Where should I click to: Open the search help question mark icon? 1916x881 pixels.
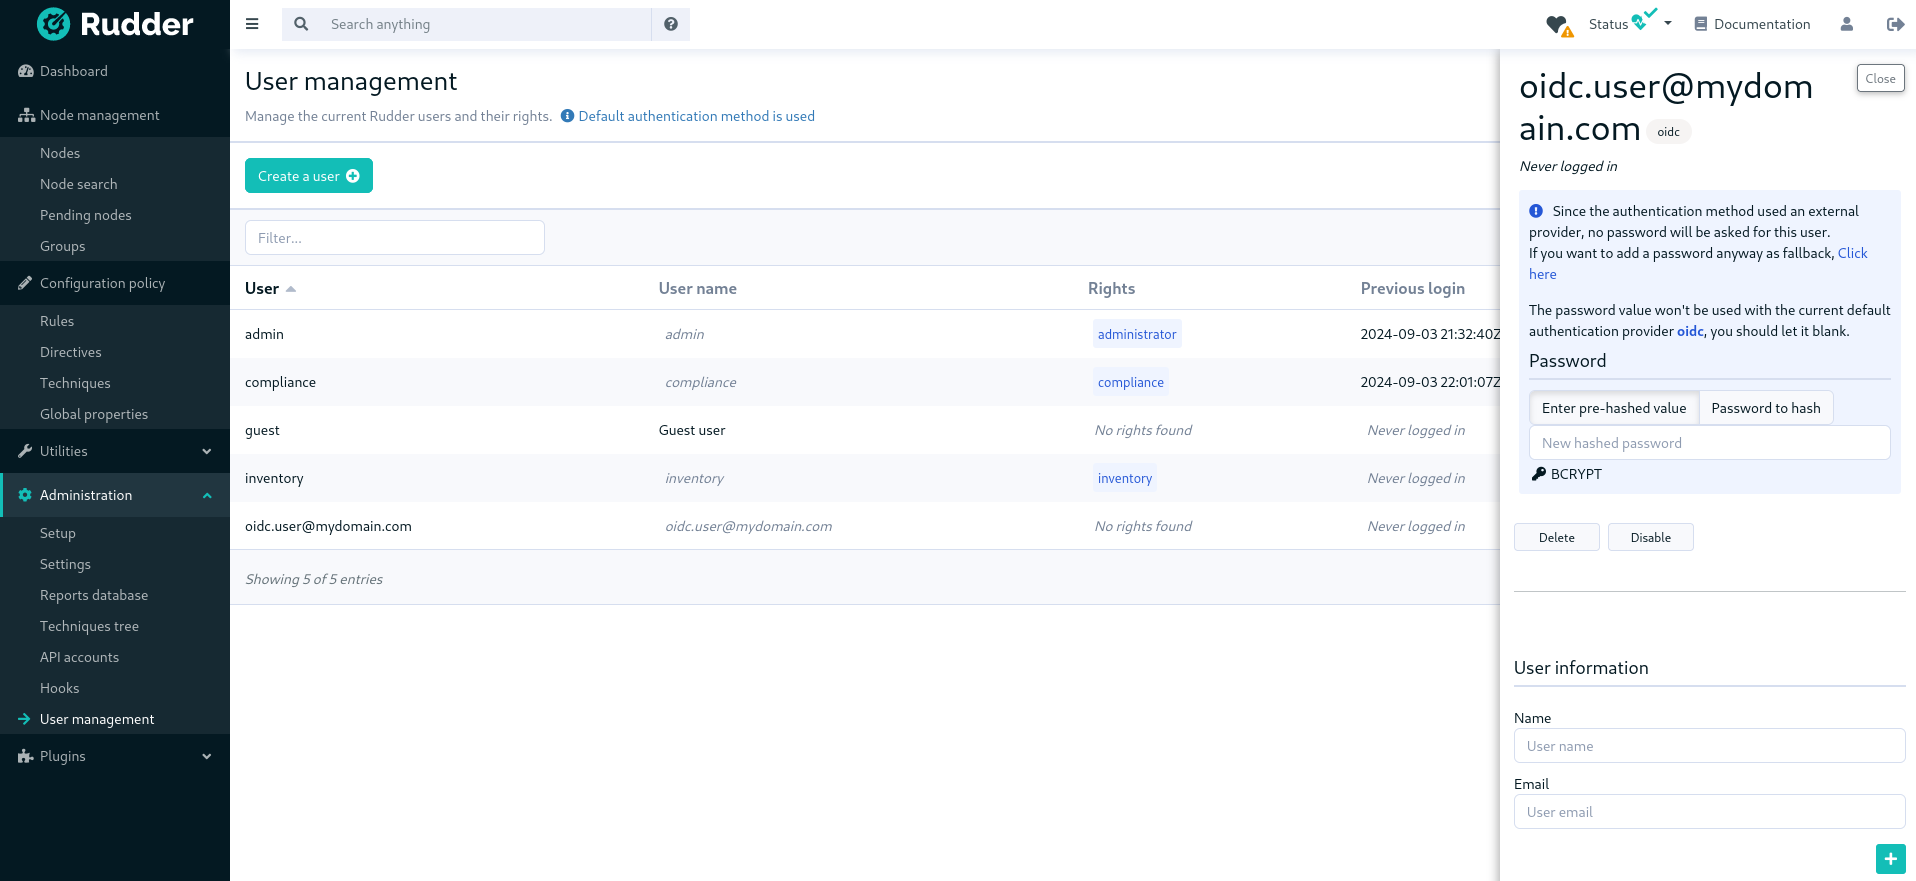click(x=671, y=24)
